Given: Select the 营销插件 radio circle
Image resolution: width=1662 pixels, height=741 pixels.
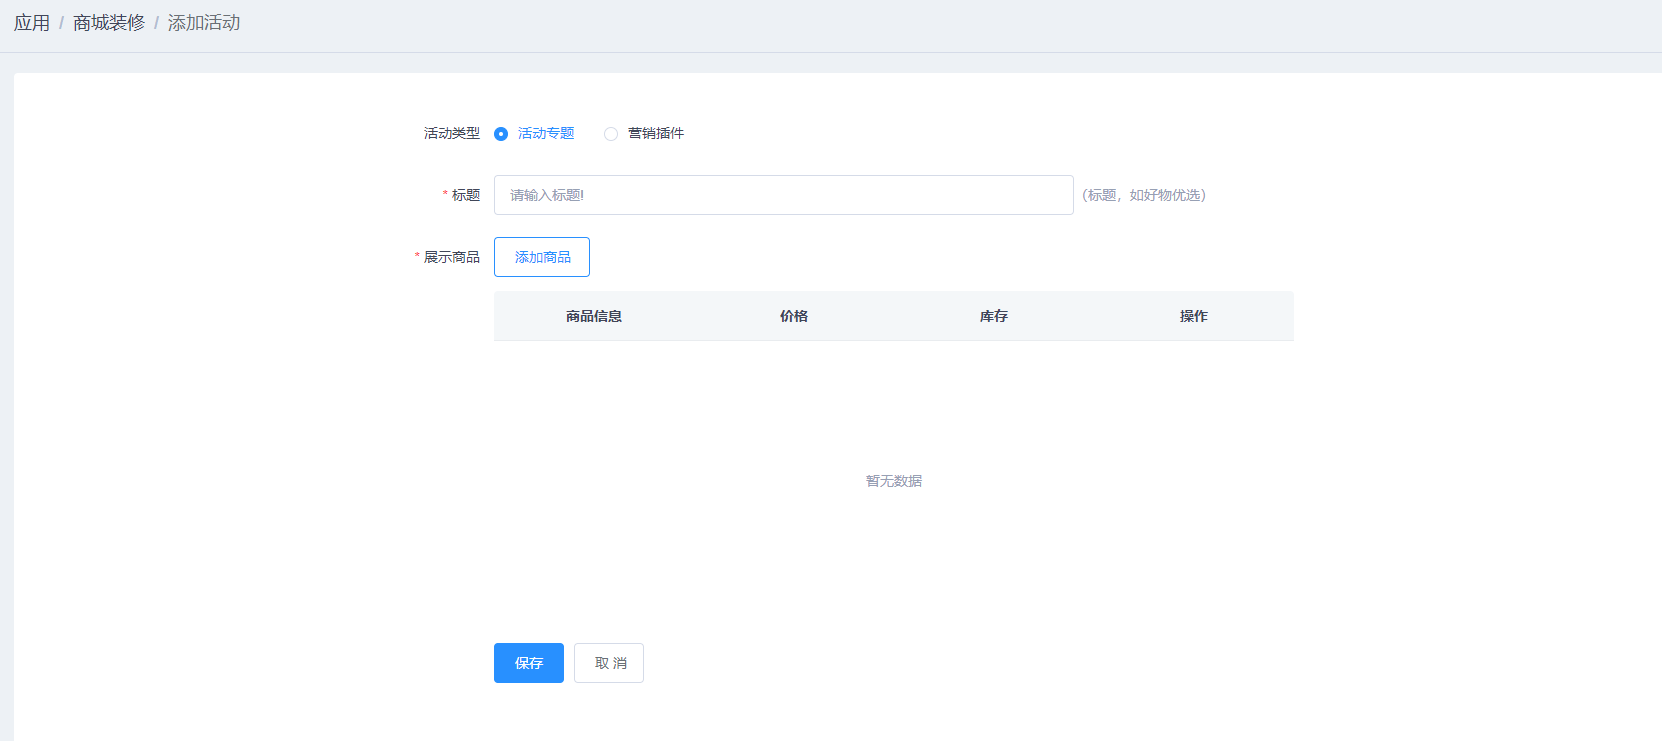Looking at the screenshot, I should coord(611,134).
